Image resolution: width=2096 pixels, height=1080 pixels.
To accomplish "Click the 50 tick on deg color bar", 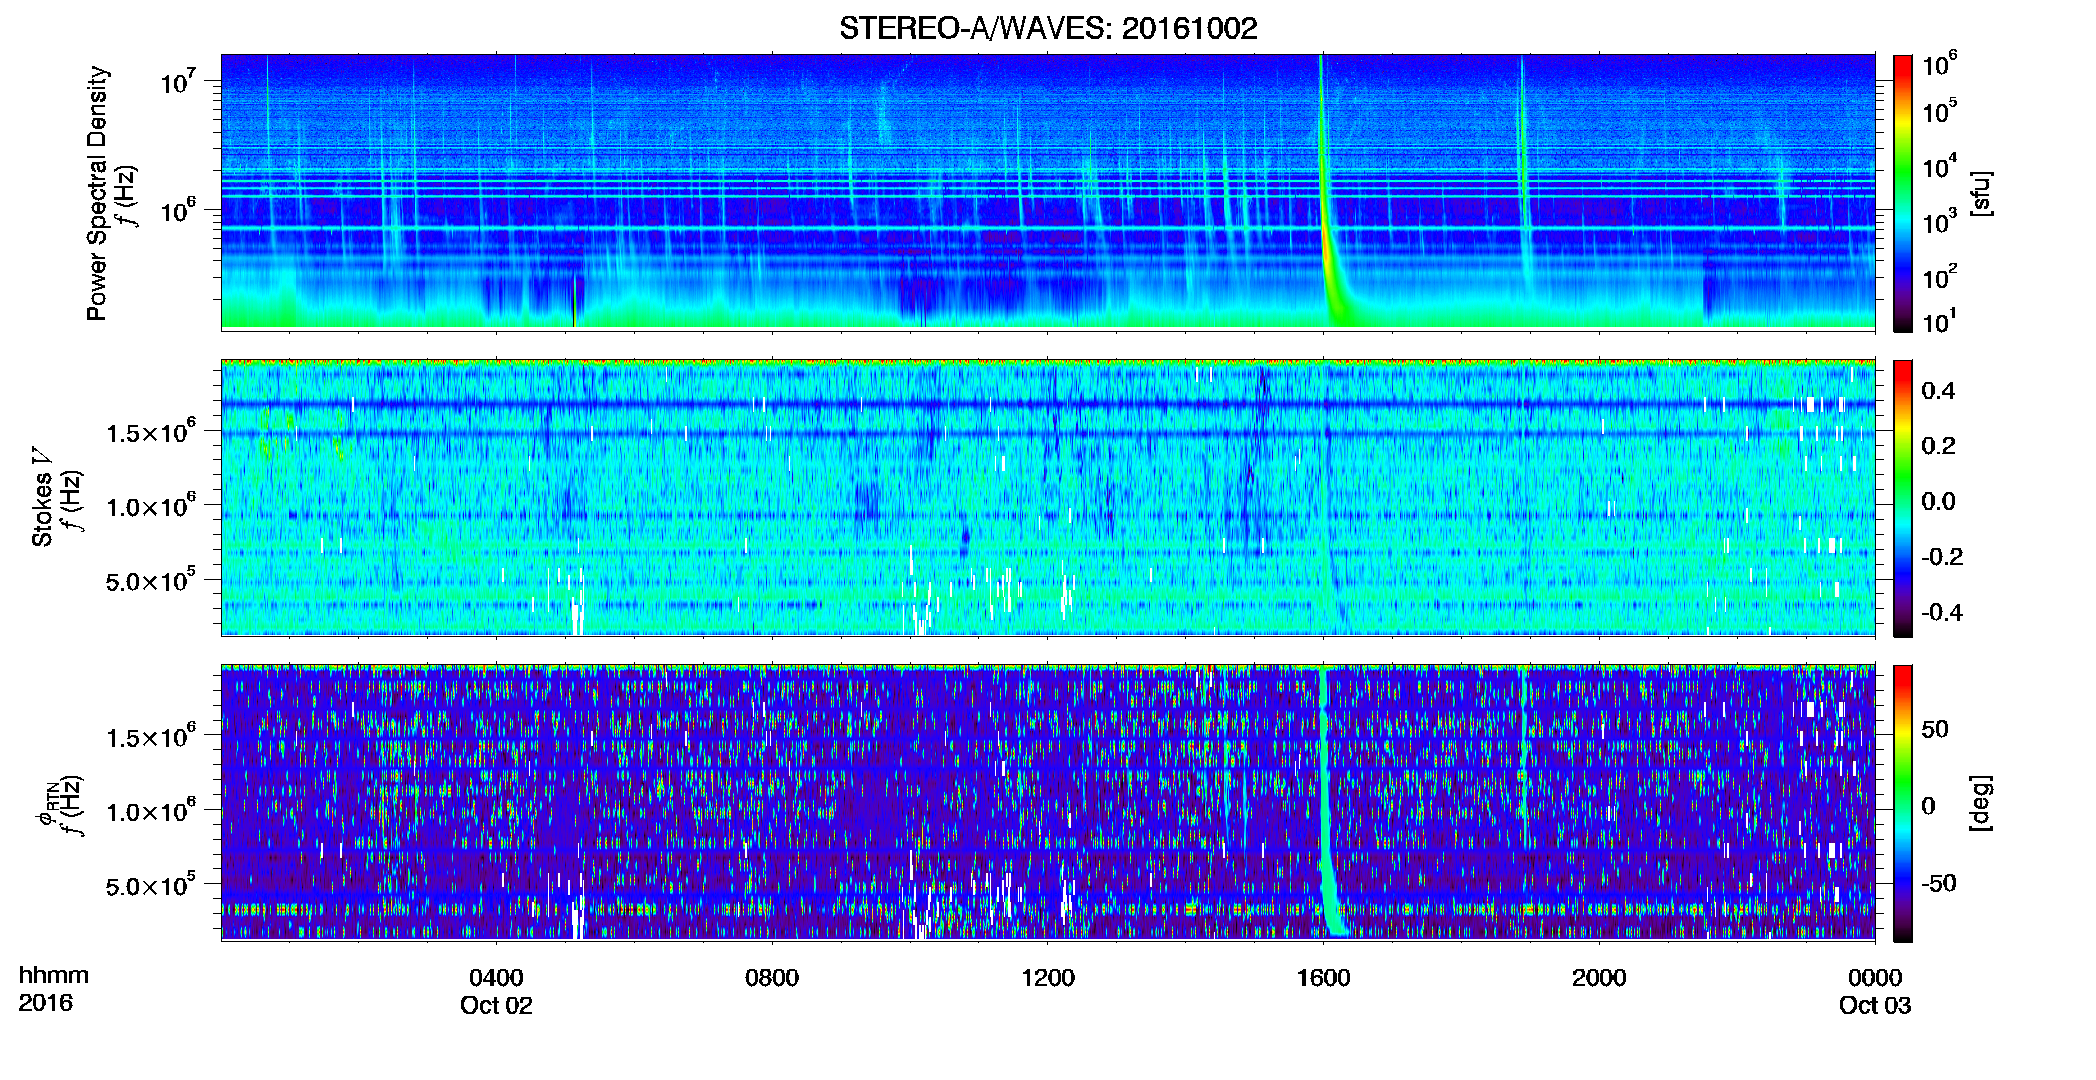I will 1935,729.
